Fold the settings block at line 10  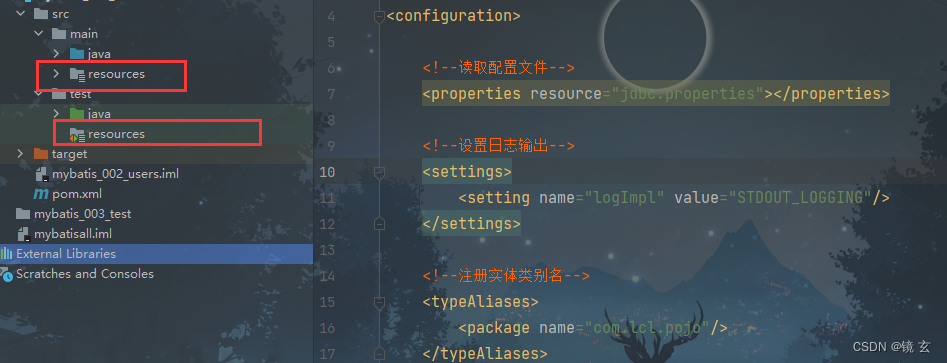[379, 173]
